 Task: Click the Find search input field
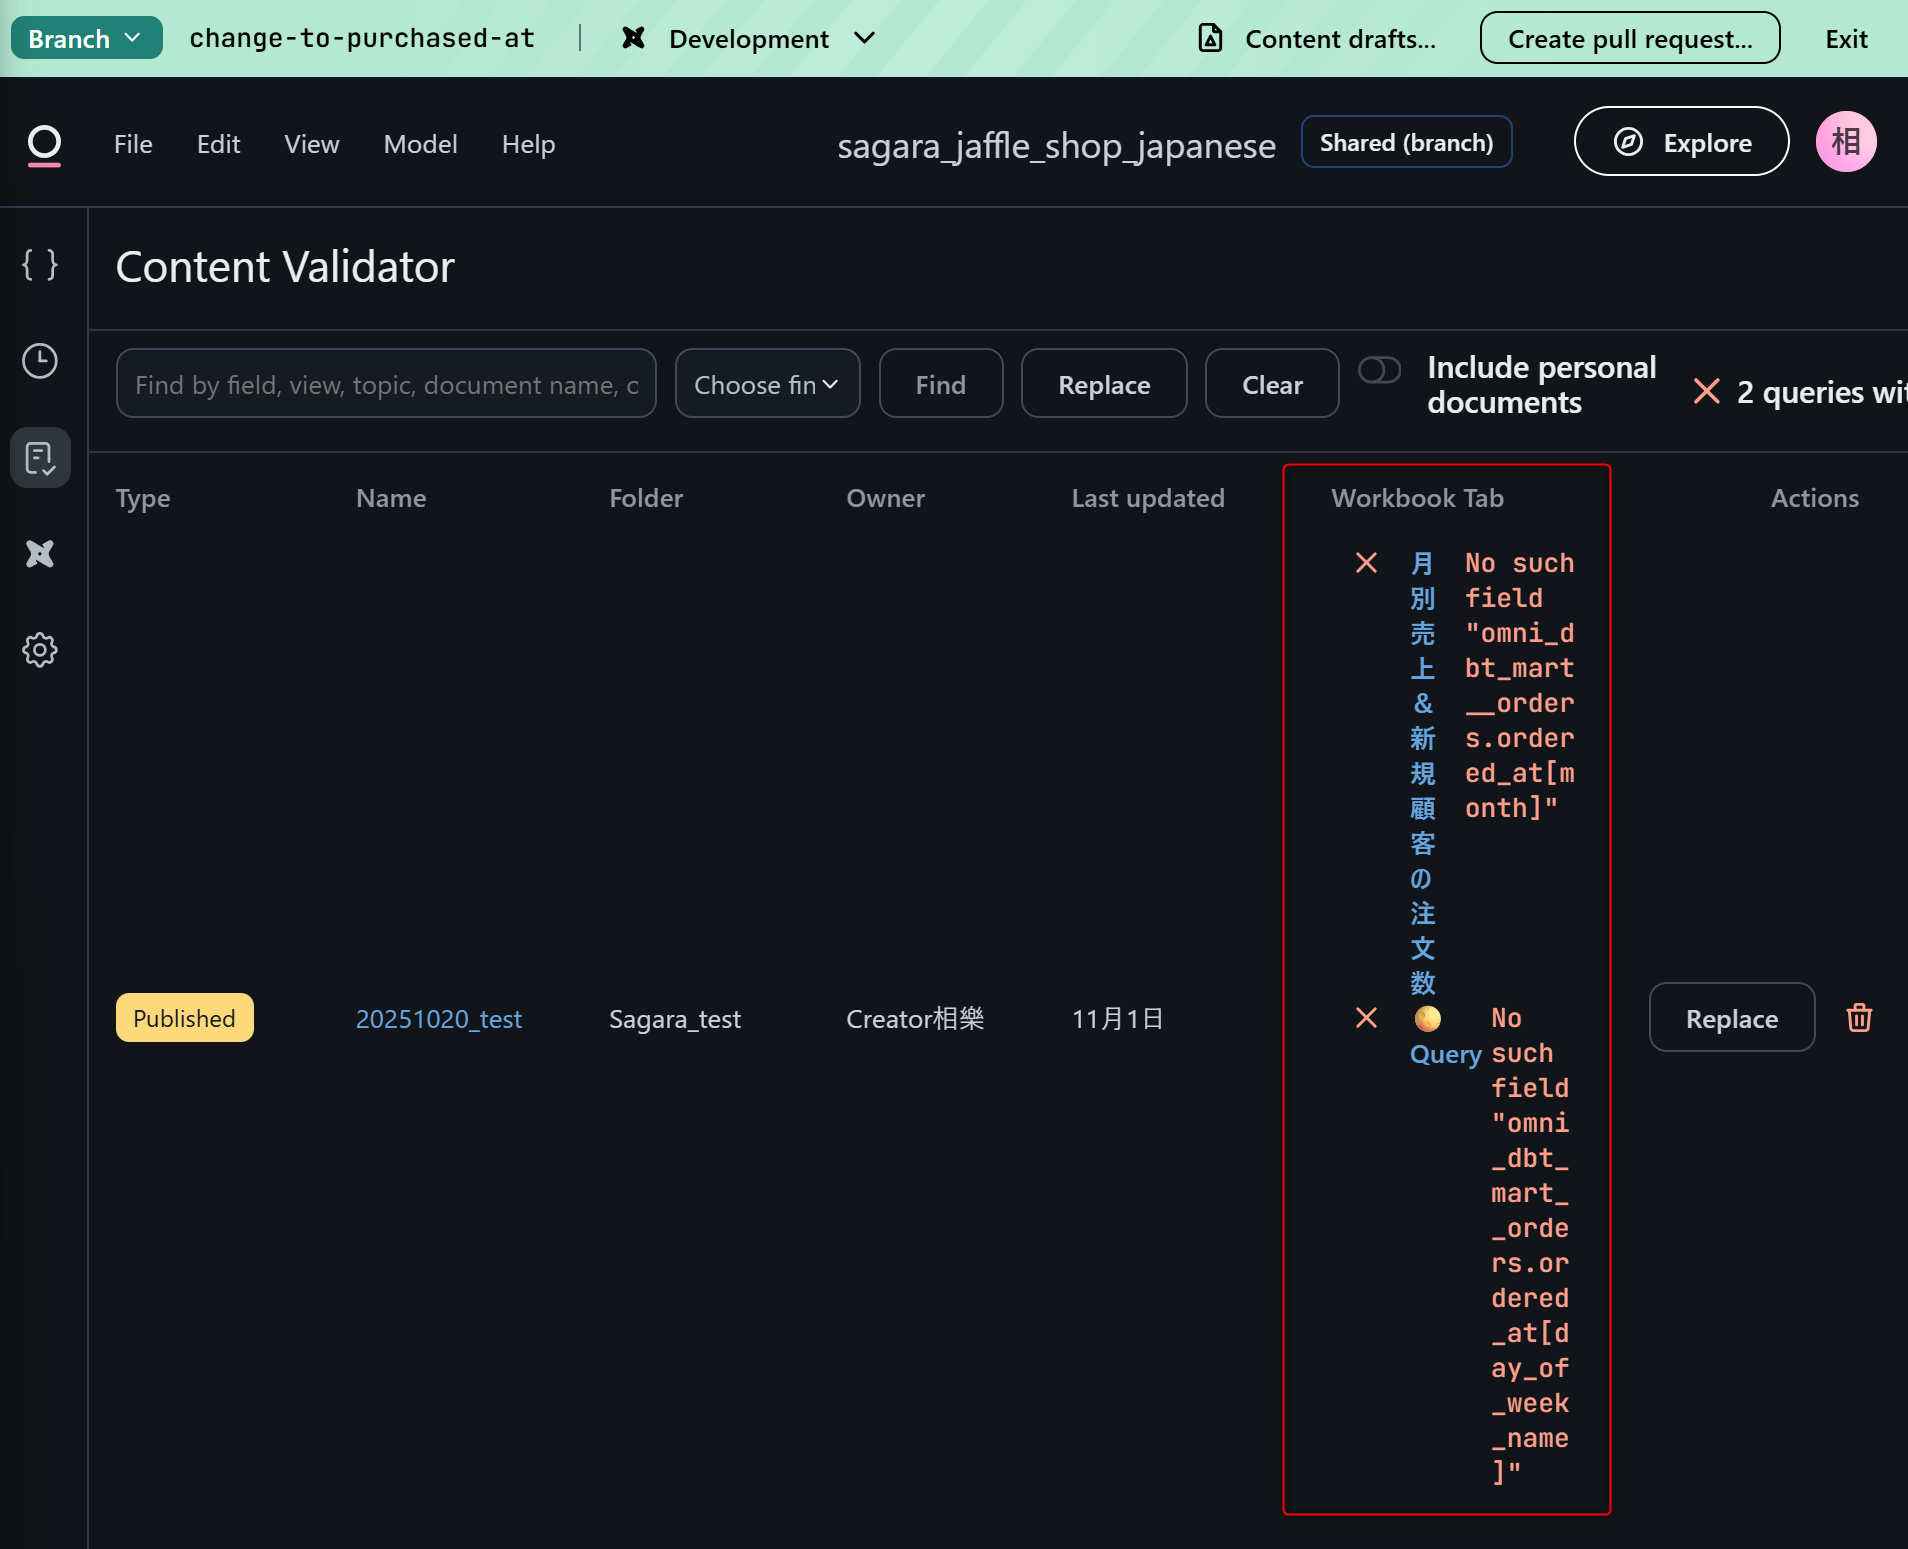386,384
